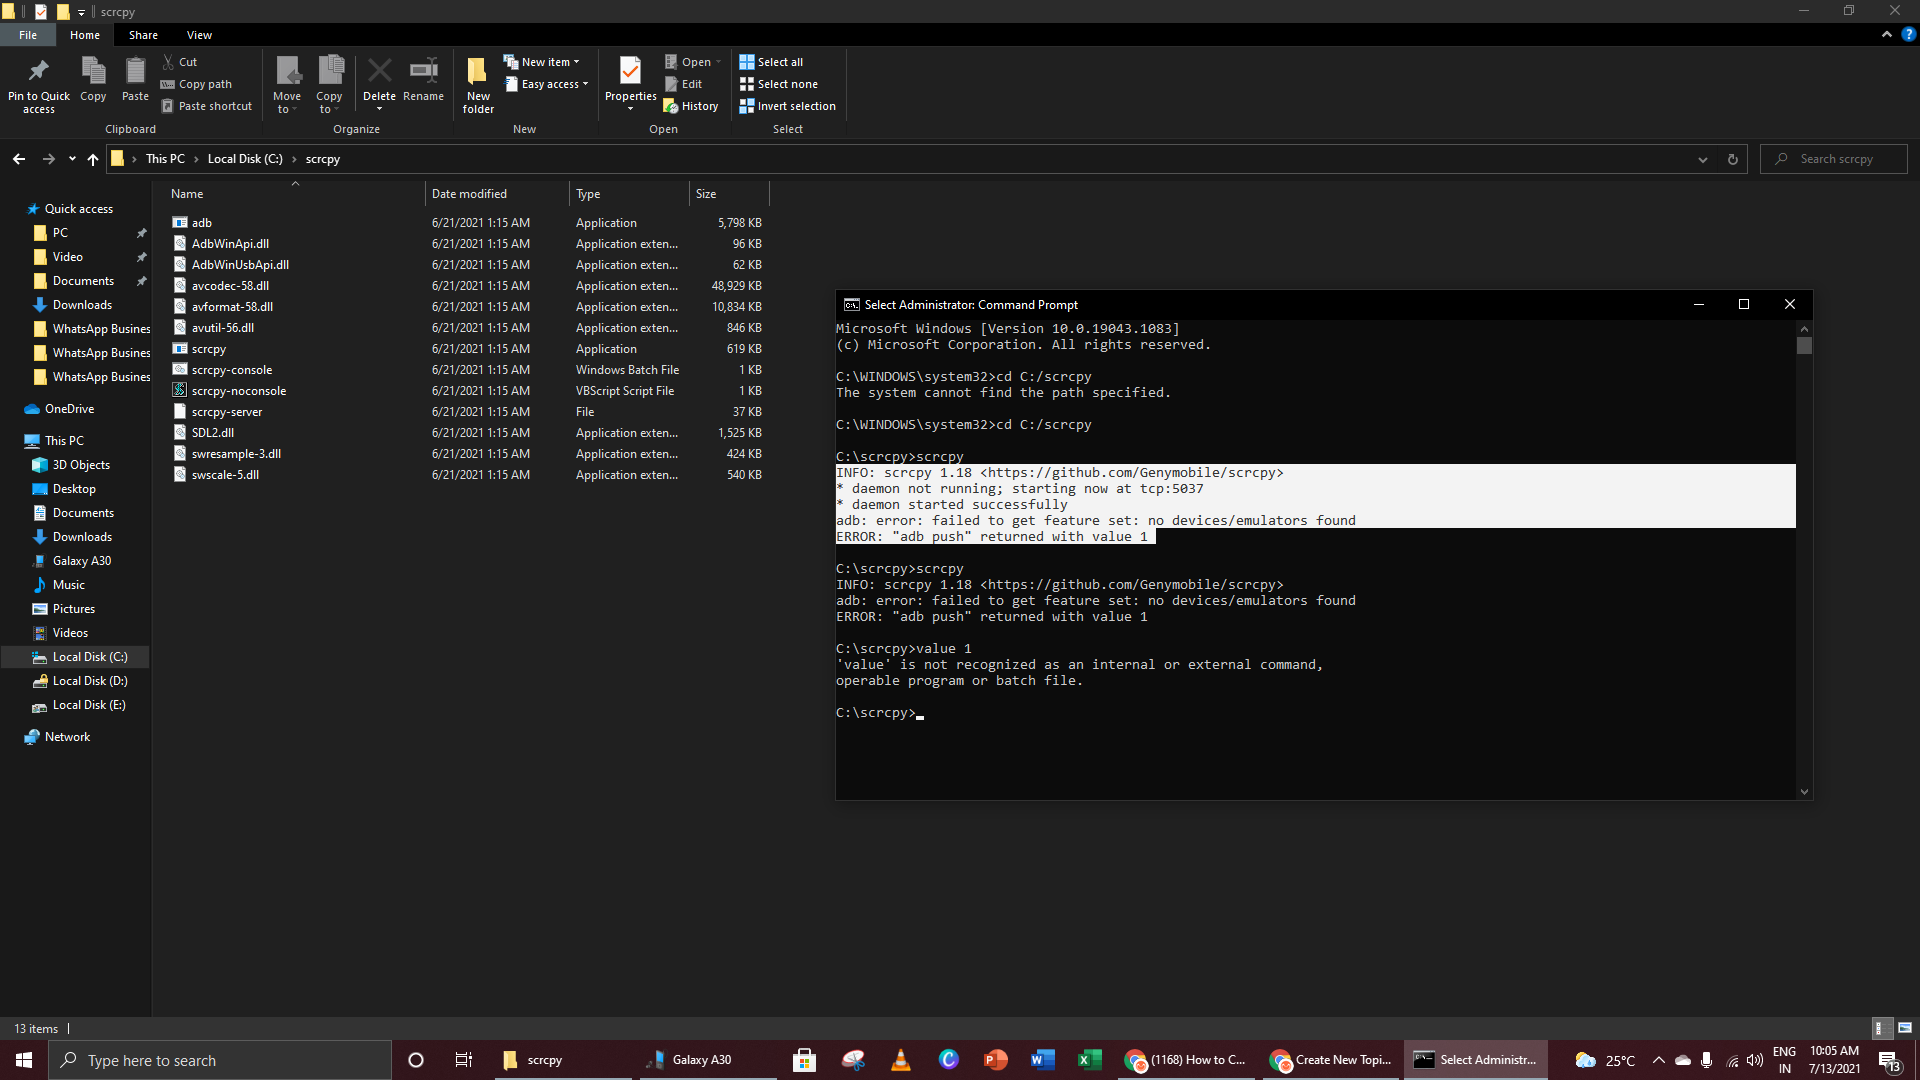Open PowerPoint from taskbar

pos(995,1060)
